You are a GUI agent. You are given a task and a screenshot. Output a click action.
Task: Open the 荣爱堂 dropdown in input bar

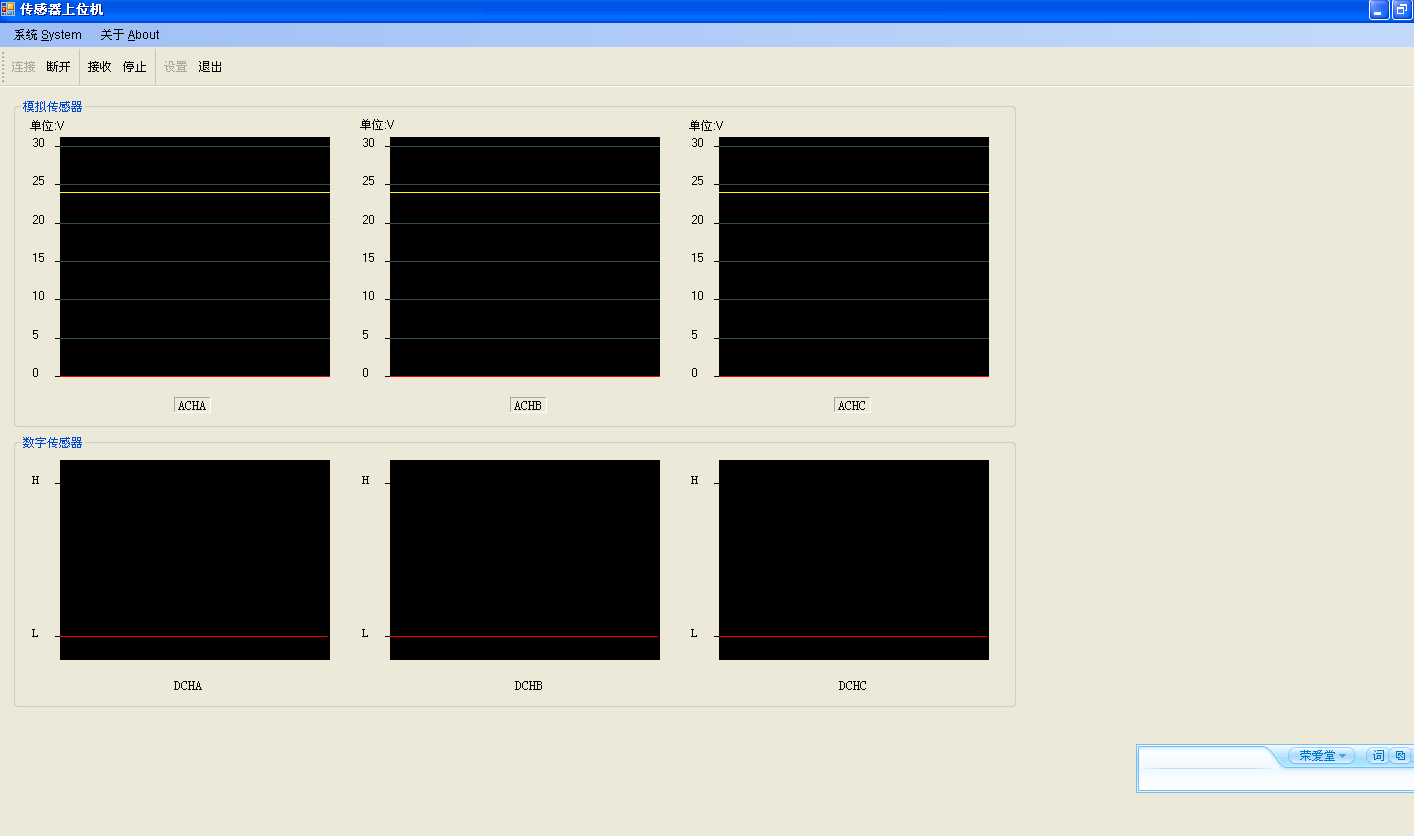[1322, 756]
